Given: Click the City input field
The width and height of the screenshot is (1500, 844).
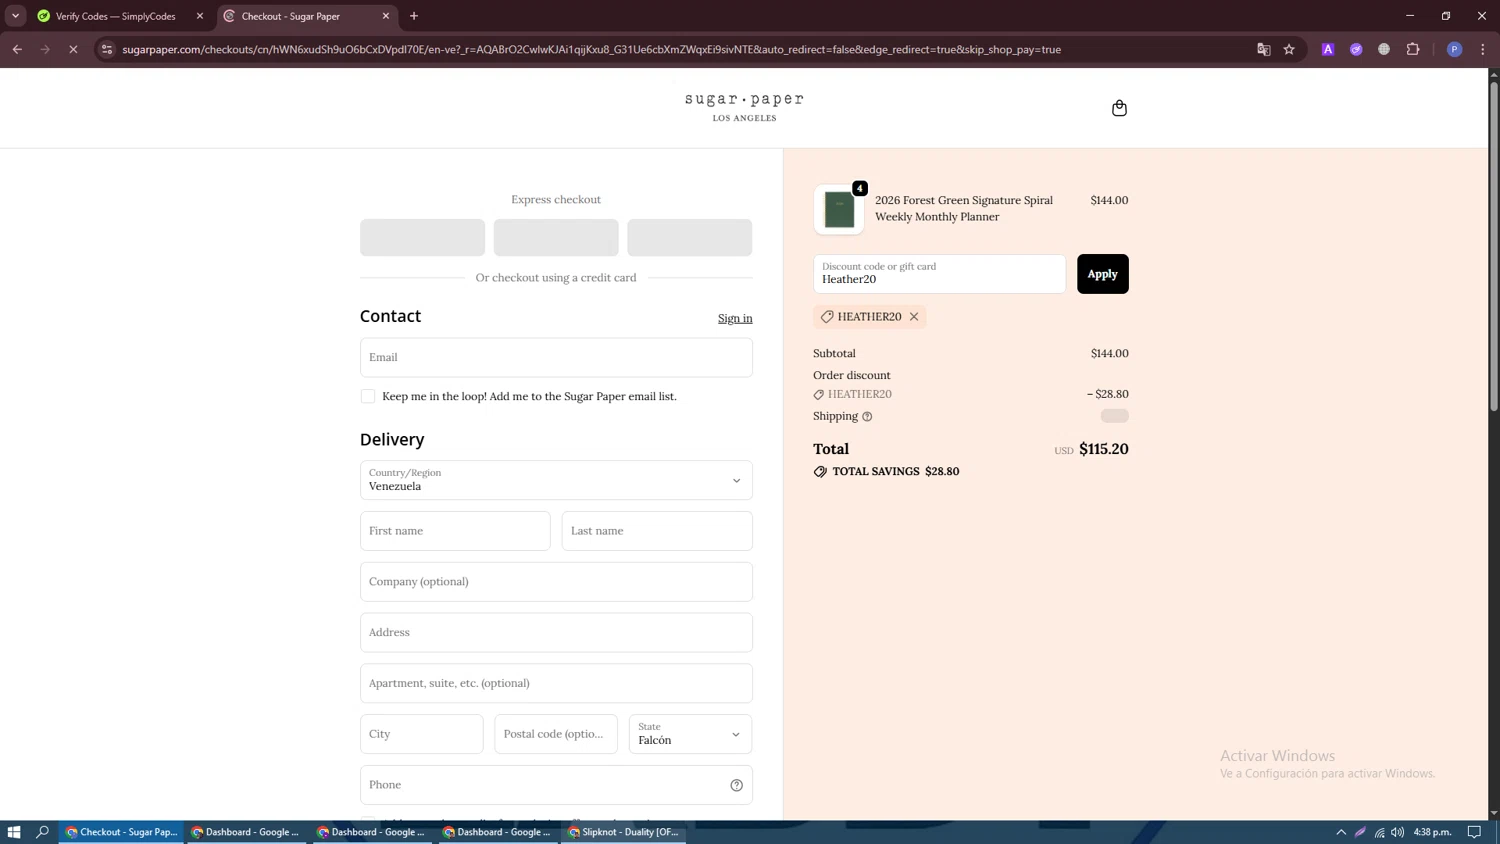Looking at the screenshot, I should tap(421, 734).
